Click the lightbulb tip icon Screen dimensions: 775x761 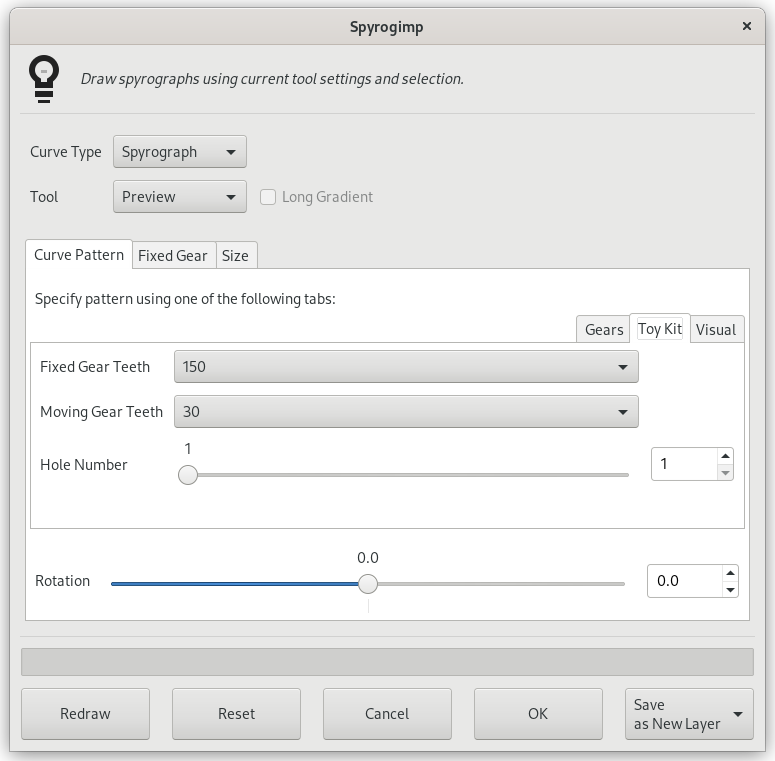[x=44, y=79]
